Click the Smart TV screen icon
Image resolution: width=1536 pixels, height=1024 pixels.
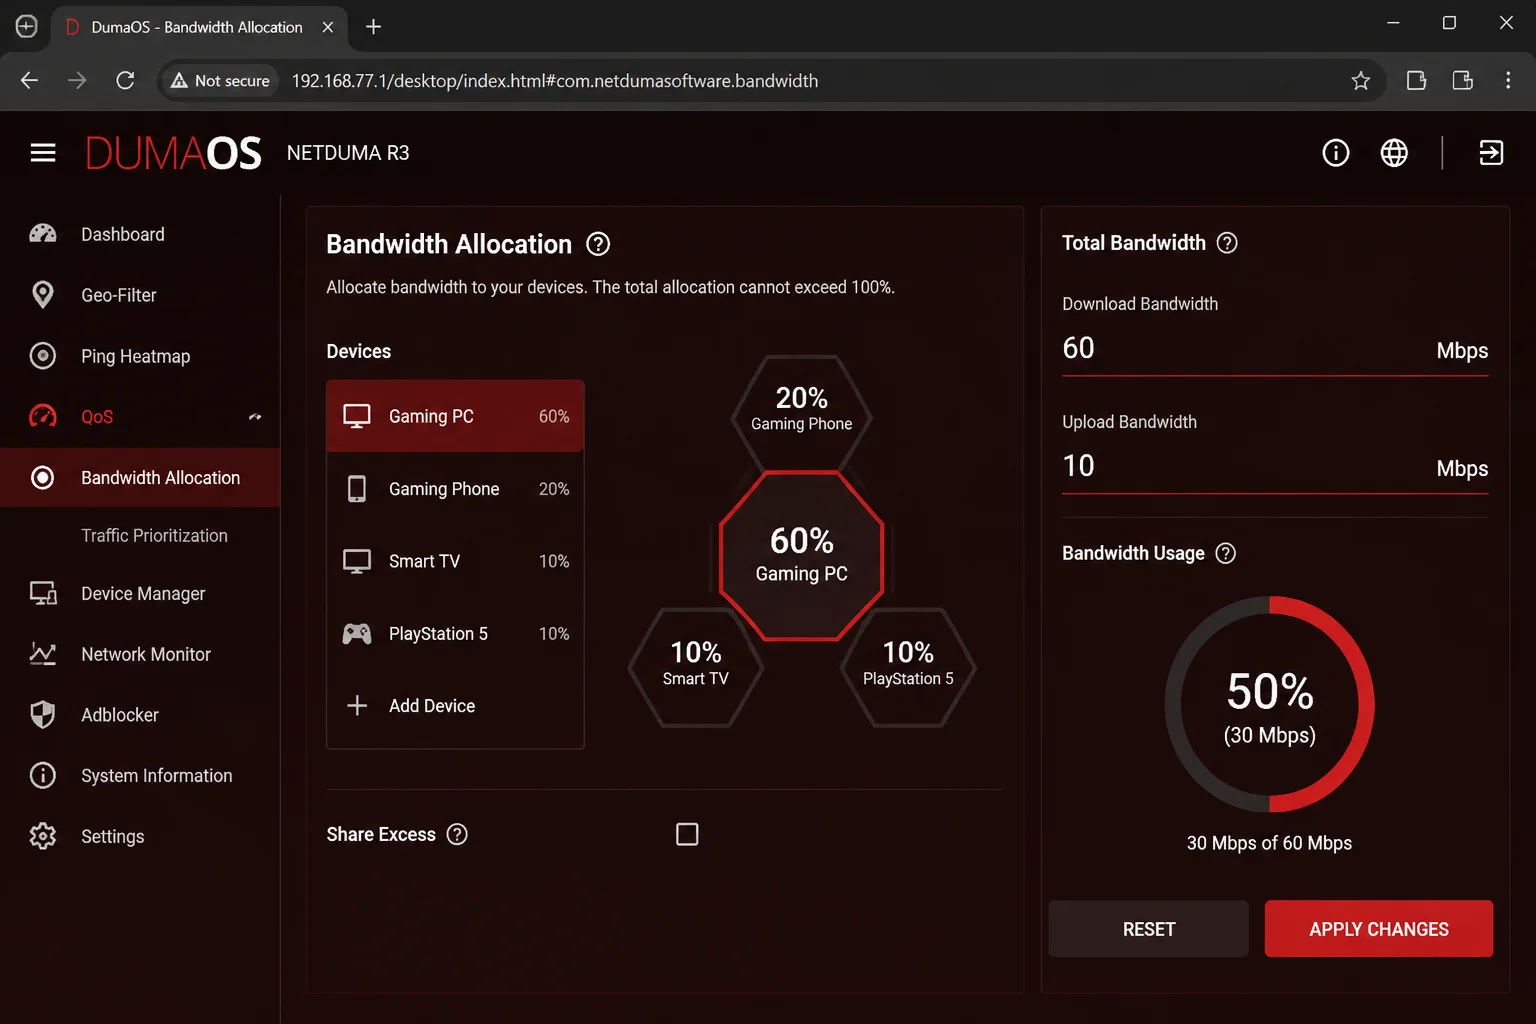[357, 561]
